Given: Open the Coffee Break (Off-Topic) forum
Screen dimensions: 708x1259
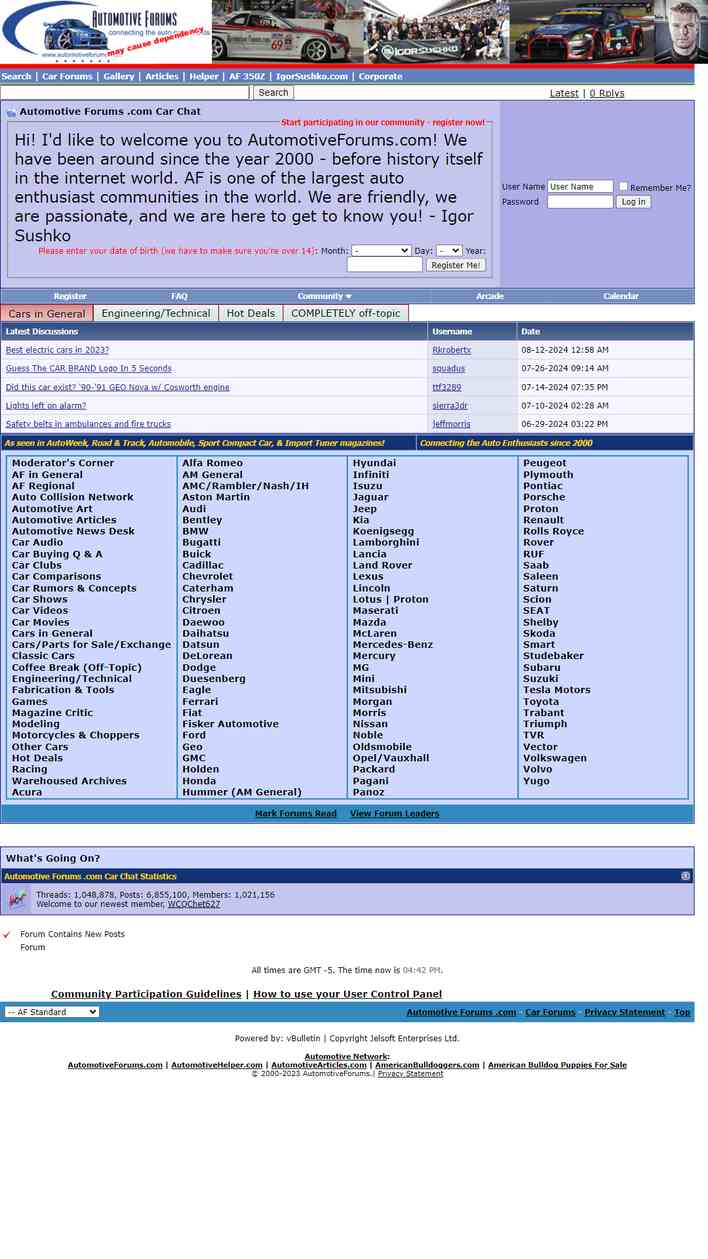Looking at the screenshot, I should click(x=77, y=668).
